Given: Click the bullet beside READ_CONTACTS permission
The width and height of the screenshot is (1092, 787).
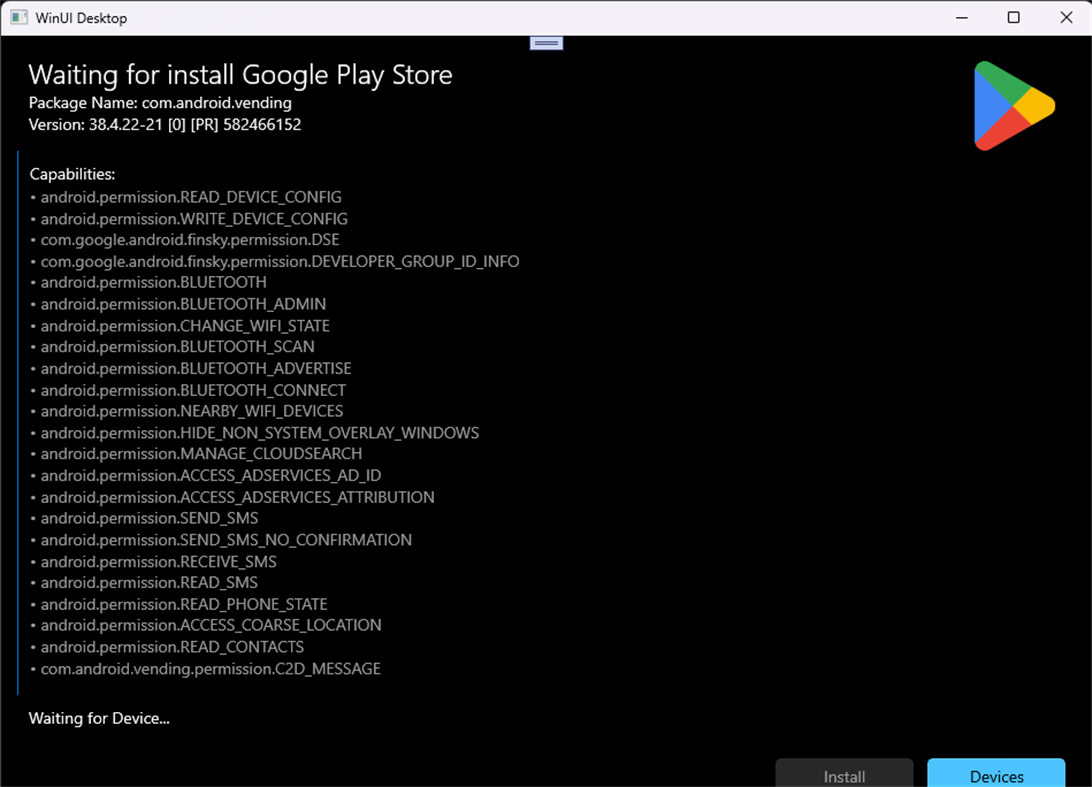Looking at the screenshot, I should click(31, 647).
